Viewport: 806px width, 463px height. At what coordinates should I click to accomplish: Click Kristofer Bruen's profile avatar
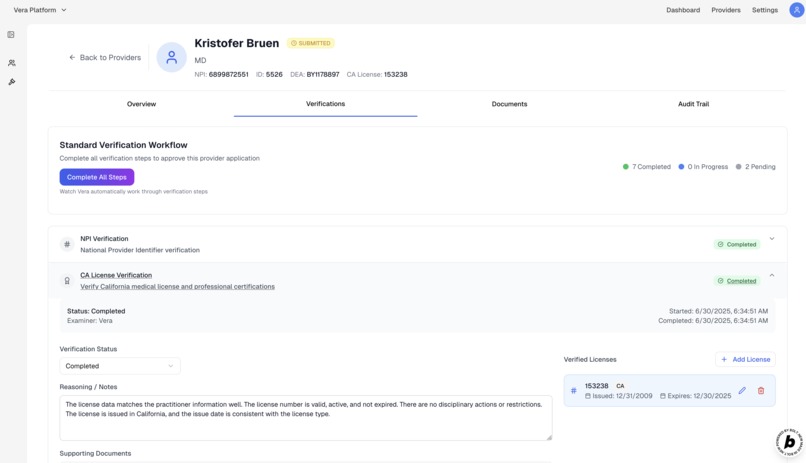coord(171,57)
